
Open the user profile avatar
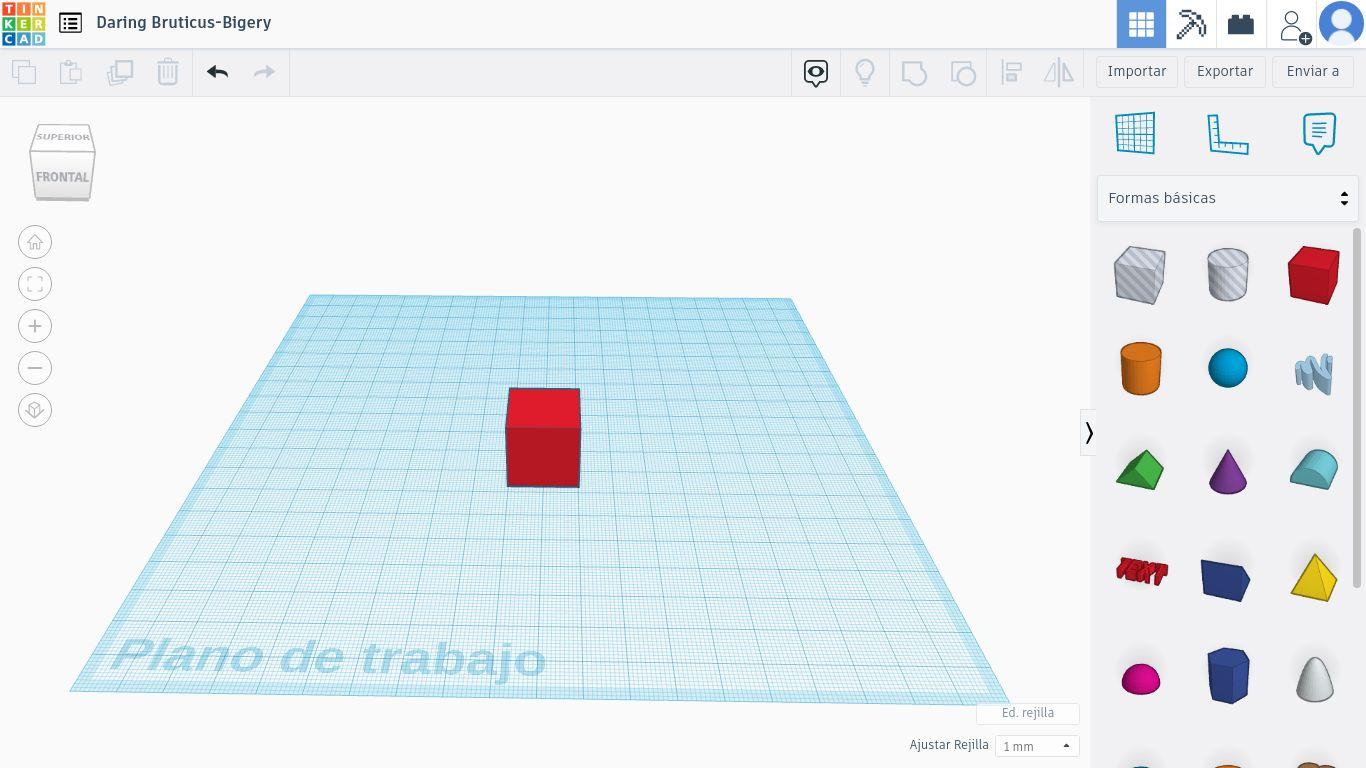click(x=1341, y=24)
